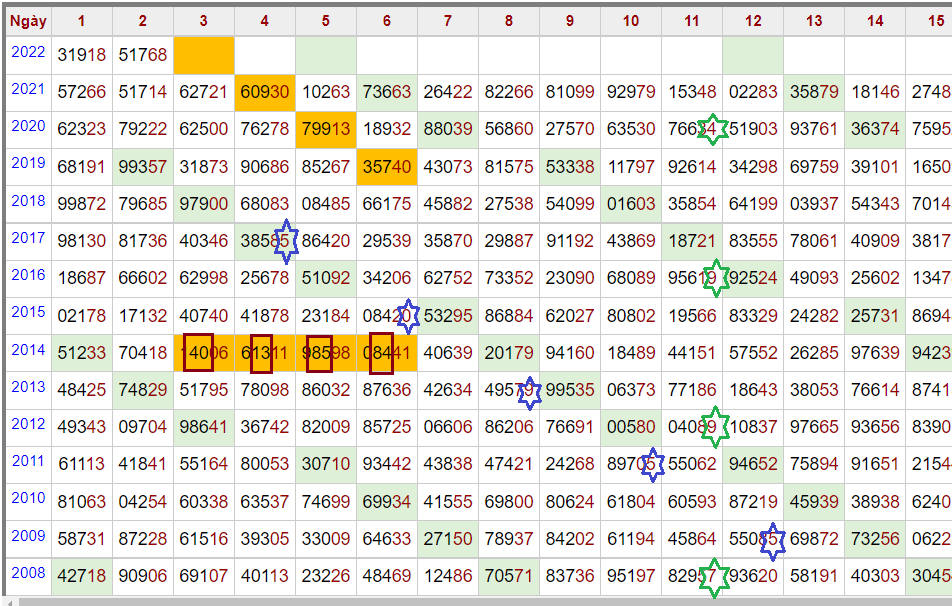Go to the 2012 year link

pos(28,424)
